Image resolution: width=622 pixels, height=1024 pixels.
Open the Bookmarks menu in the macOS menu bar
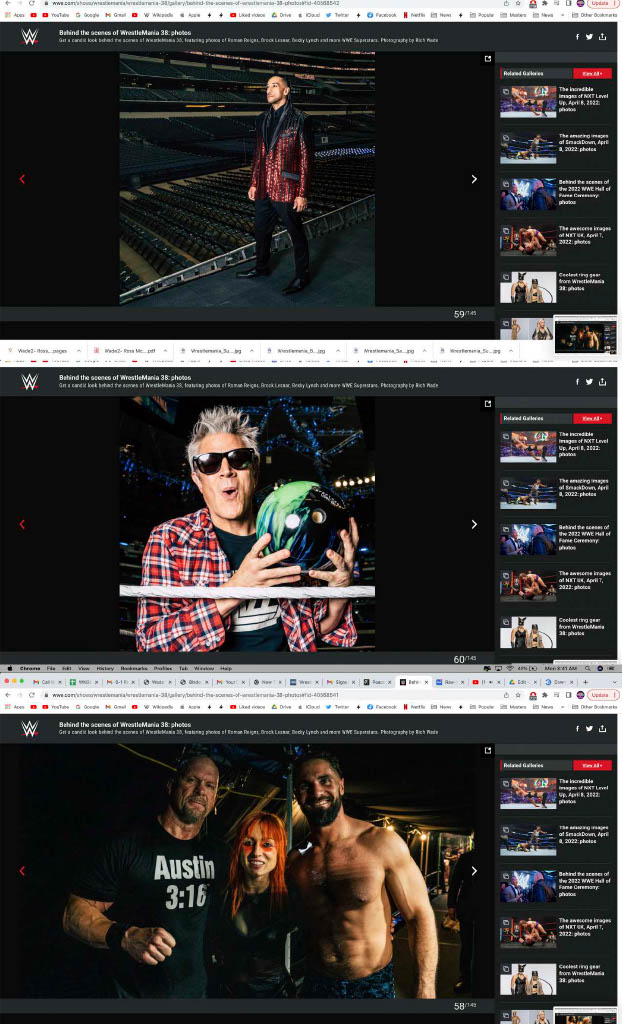click(134, 669)
